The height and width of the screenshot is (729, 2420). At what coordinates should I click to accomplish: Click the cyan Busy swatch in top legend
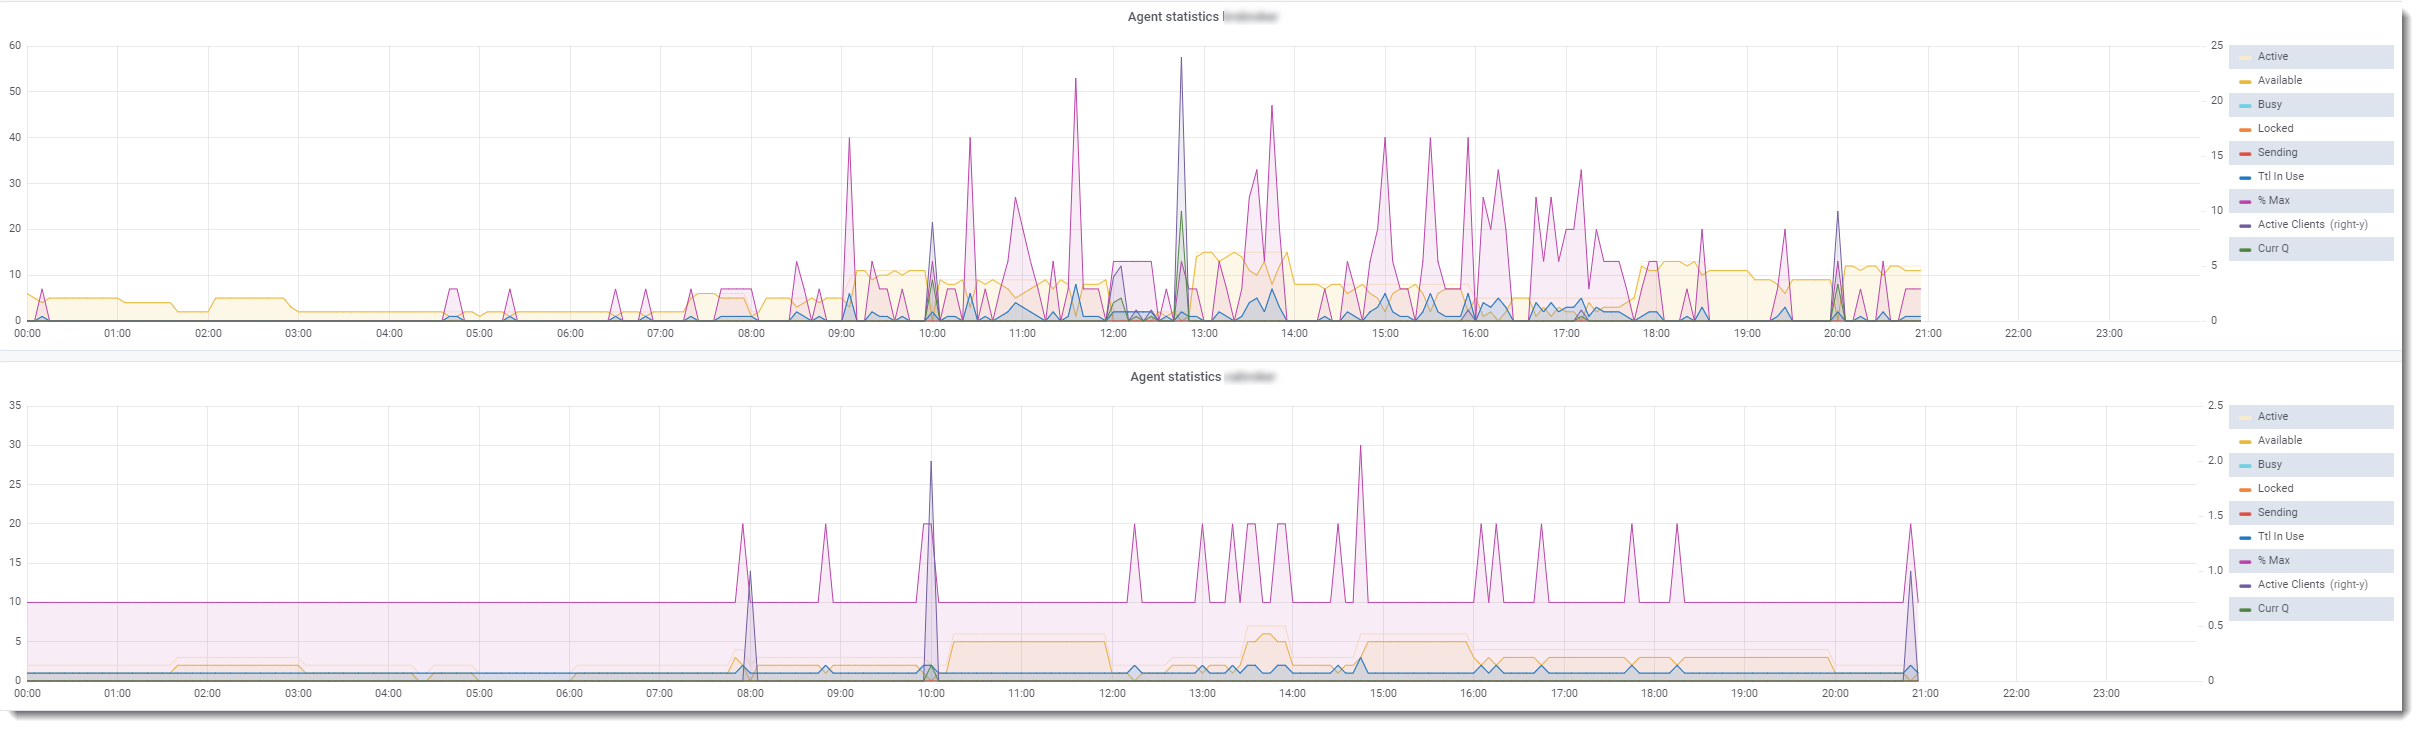[x=2245, y=105]
